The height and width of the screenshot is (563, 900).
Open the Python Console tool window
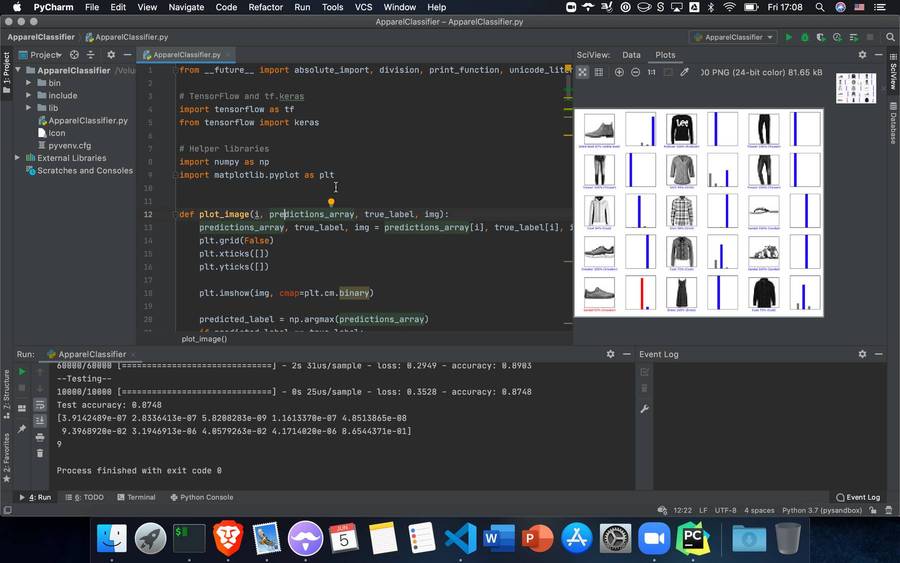click(x=204, y=497)
